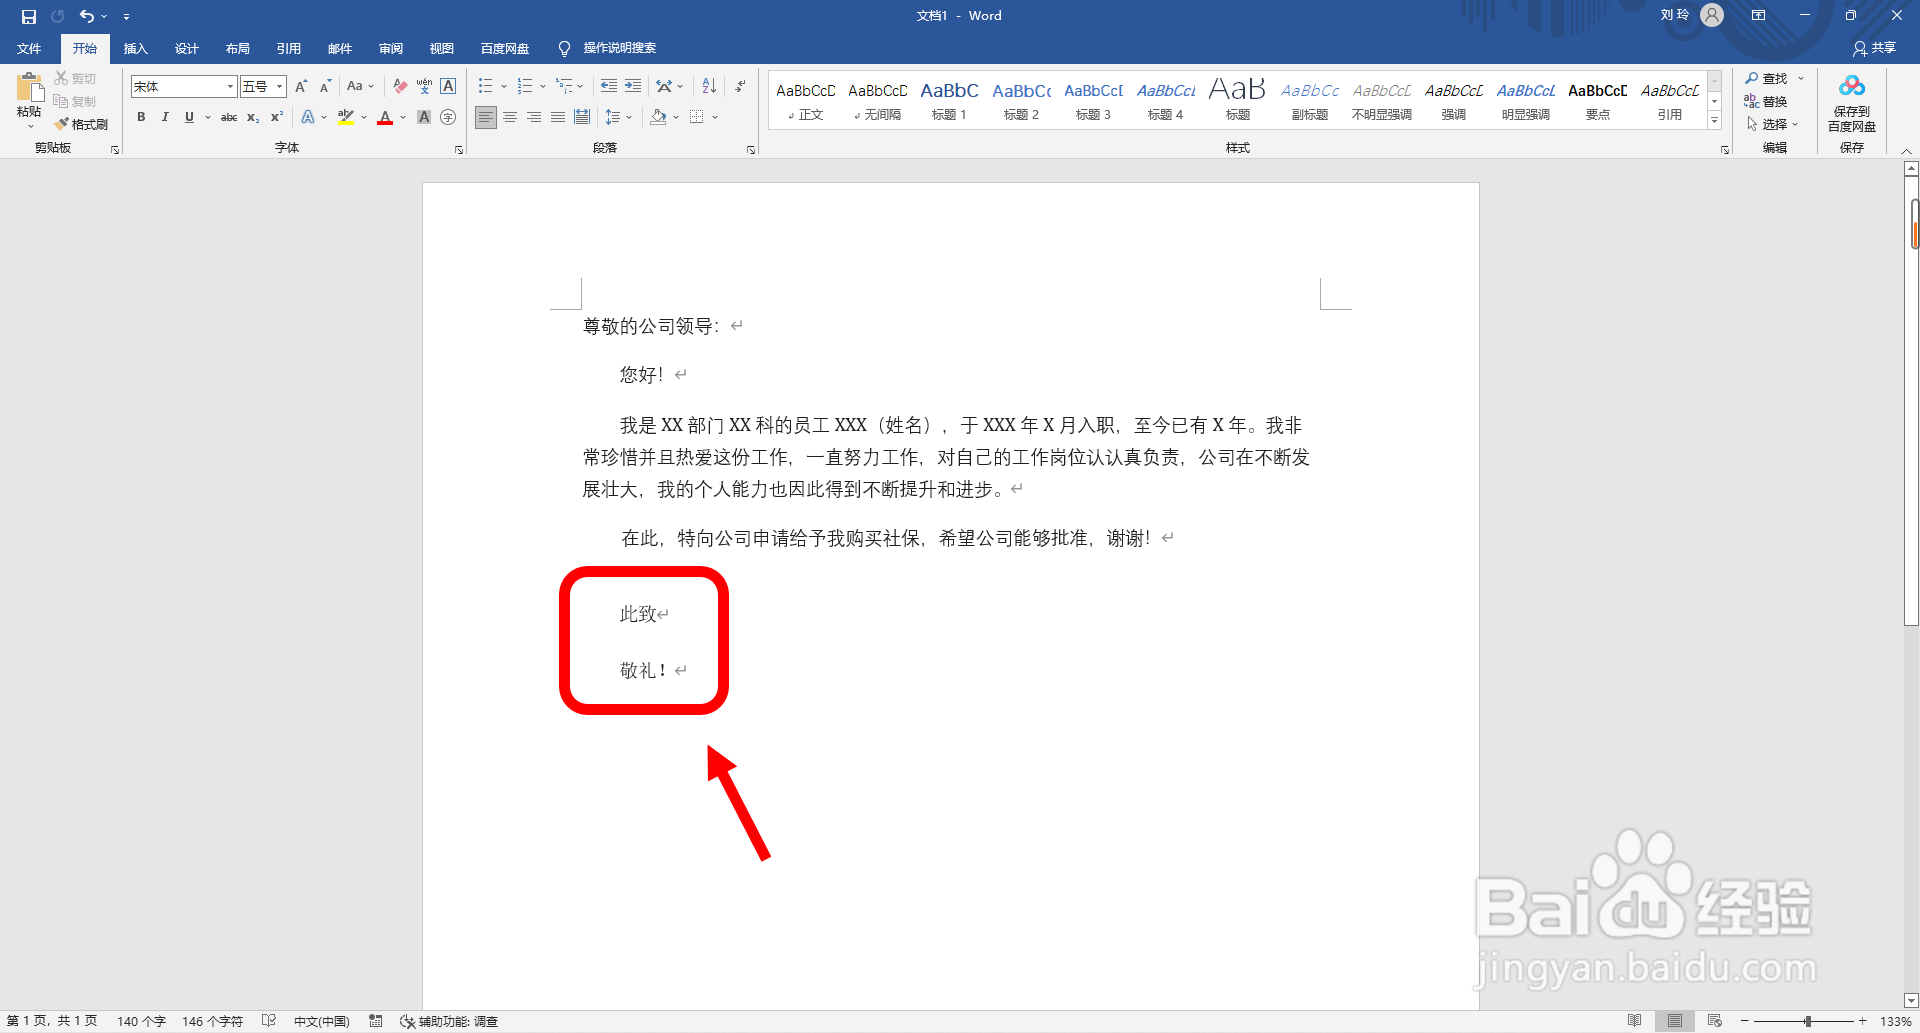Toggle the strikethrough formatting
Screen dimensions: 1920x1033
(228, 117)
